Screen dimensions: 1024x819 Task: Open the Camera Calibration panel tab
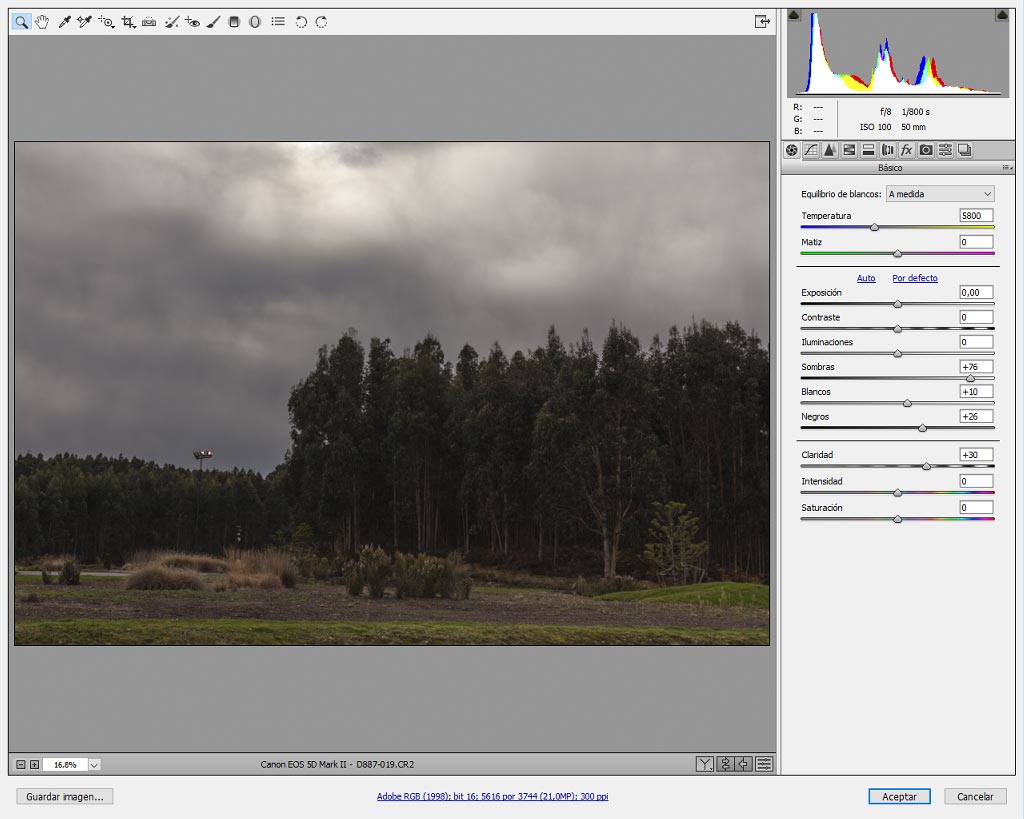(x=926, y=150)
